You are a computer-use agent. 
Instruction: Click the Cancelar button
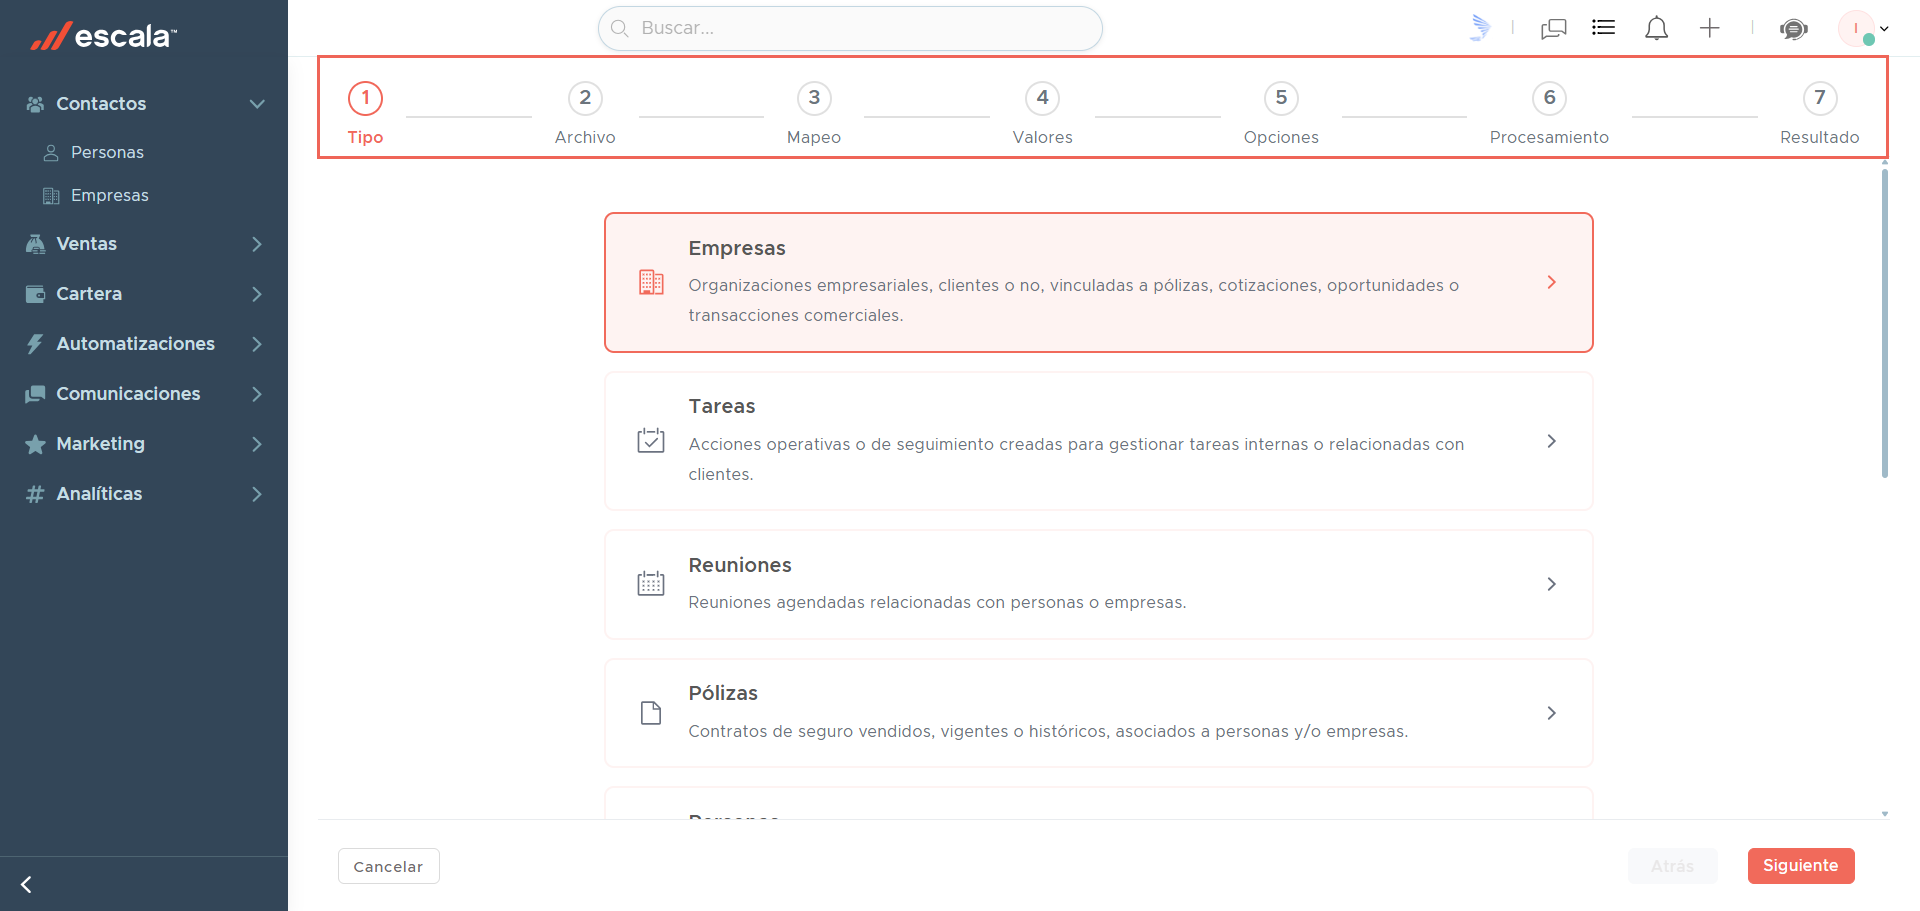pyautogui.click(x=388, y=866)
